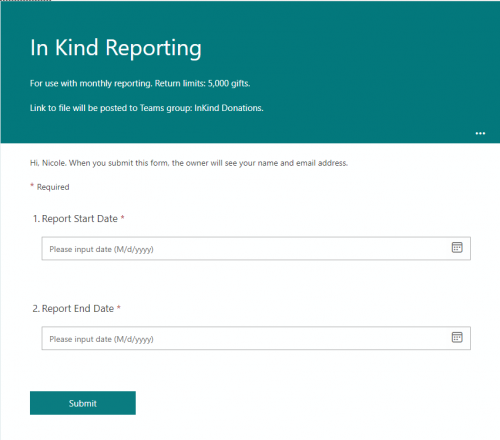Open the calendar picker for Report Start Date
The image size is (500, 440).
click(457, 248)
